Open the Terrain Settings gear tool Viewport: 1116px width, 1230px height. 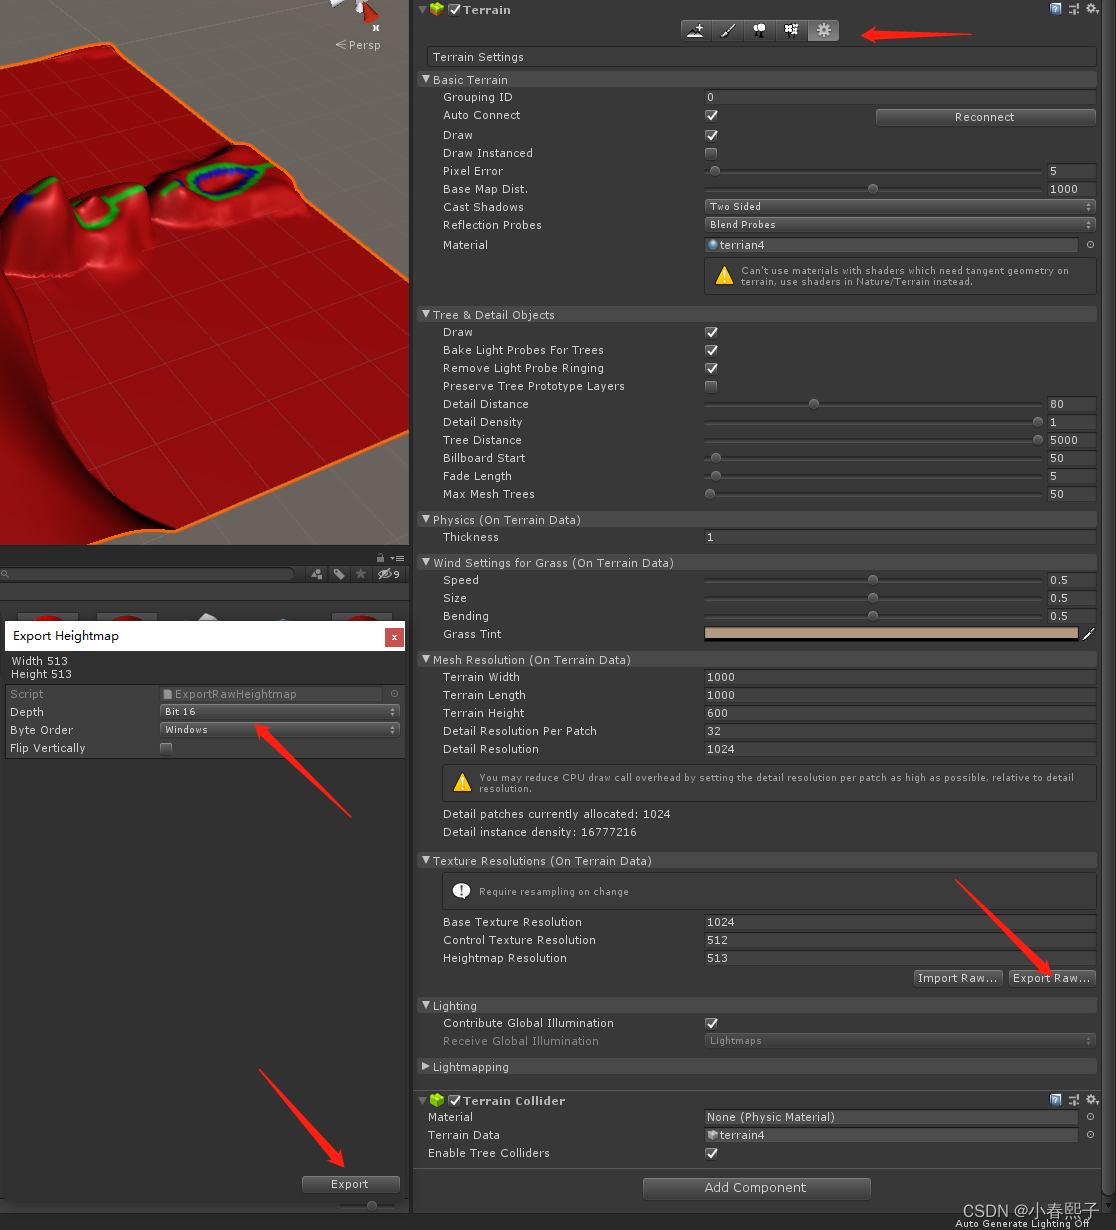pyautogui.click(x=823, y=30)
